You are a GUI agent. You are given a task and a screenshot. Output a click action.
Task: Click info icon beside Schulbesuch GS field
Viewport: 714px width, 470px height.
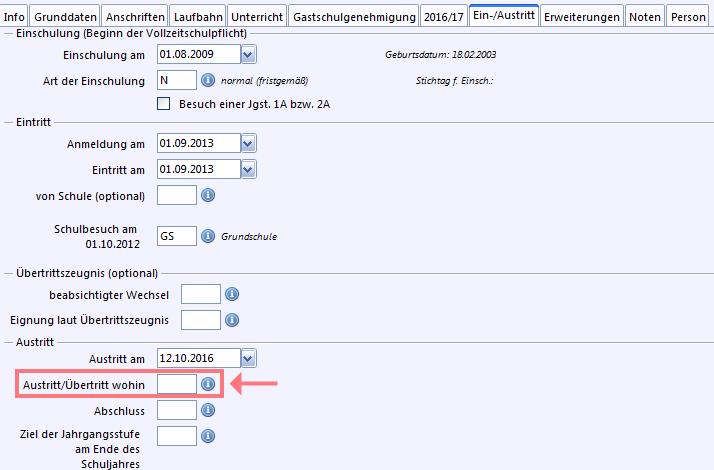tap(208, 236)
